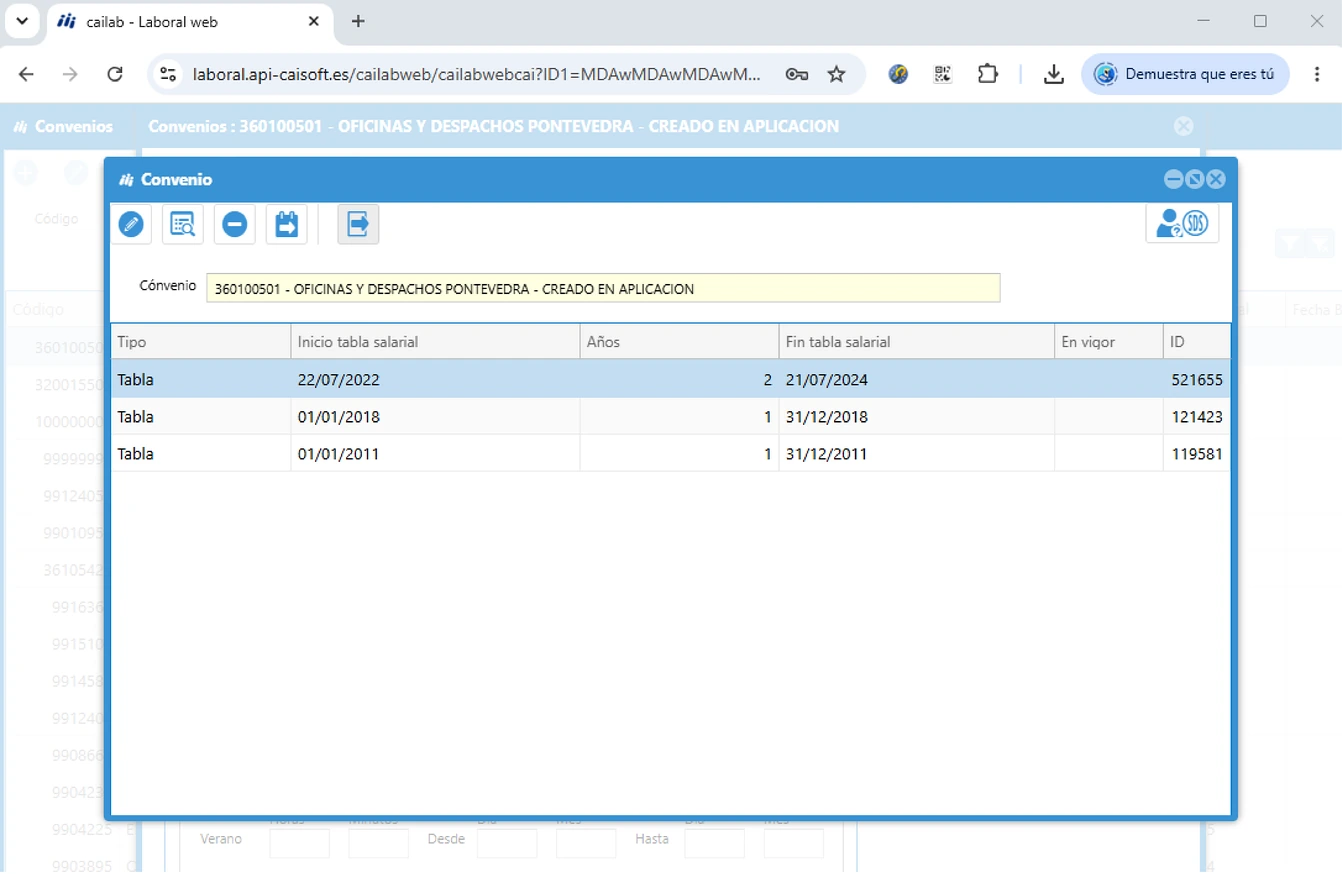Open a new browser tab
The height and width of the screenshot is (874, 1342).
[358, 21]
